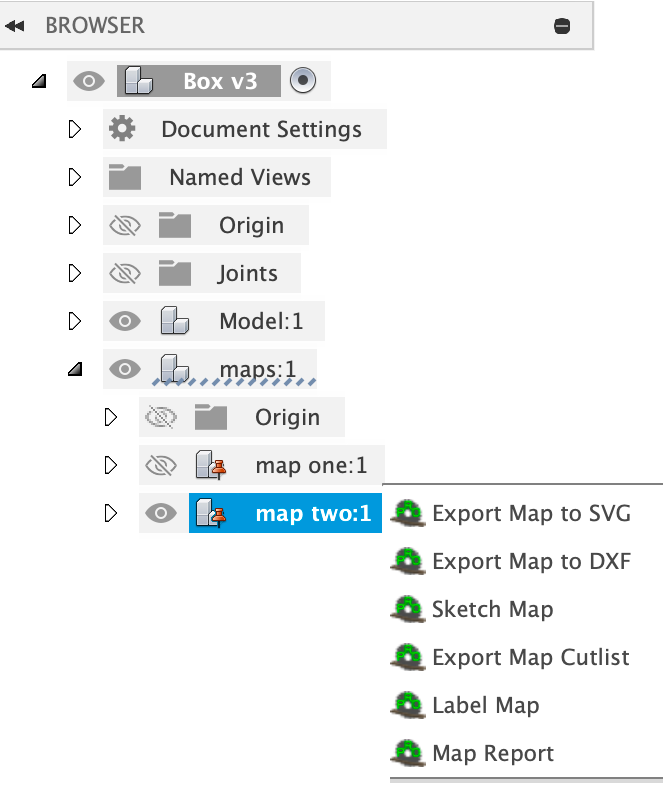The width and height of the screenshot is (663, 788).
Task: Select the map one:1 label
Action: click(x=311, y=465)
